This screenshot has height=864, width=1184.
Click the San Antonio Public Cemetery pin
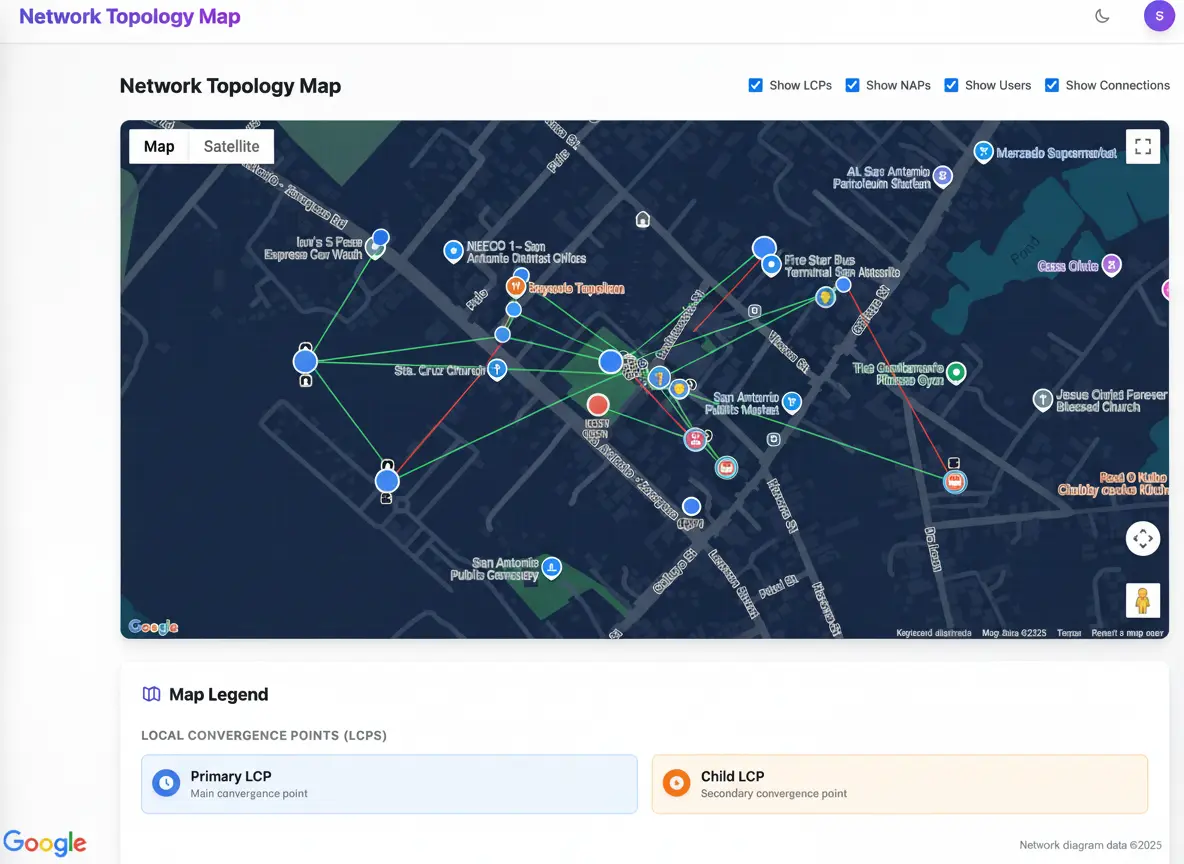click(550, 568)
